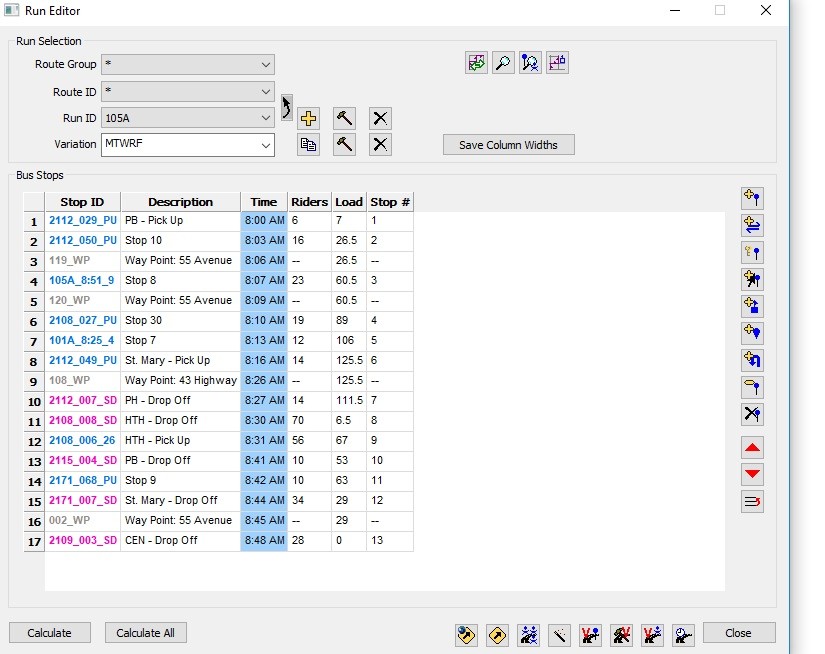This screenshot has width=825, height=654.
Task: Select stop ID 2112_050_PU
Action: (83, 240)
